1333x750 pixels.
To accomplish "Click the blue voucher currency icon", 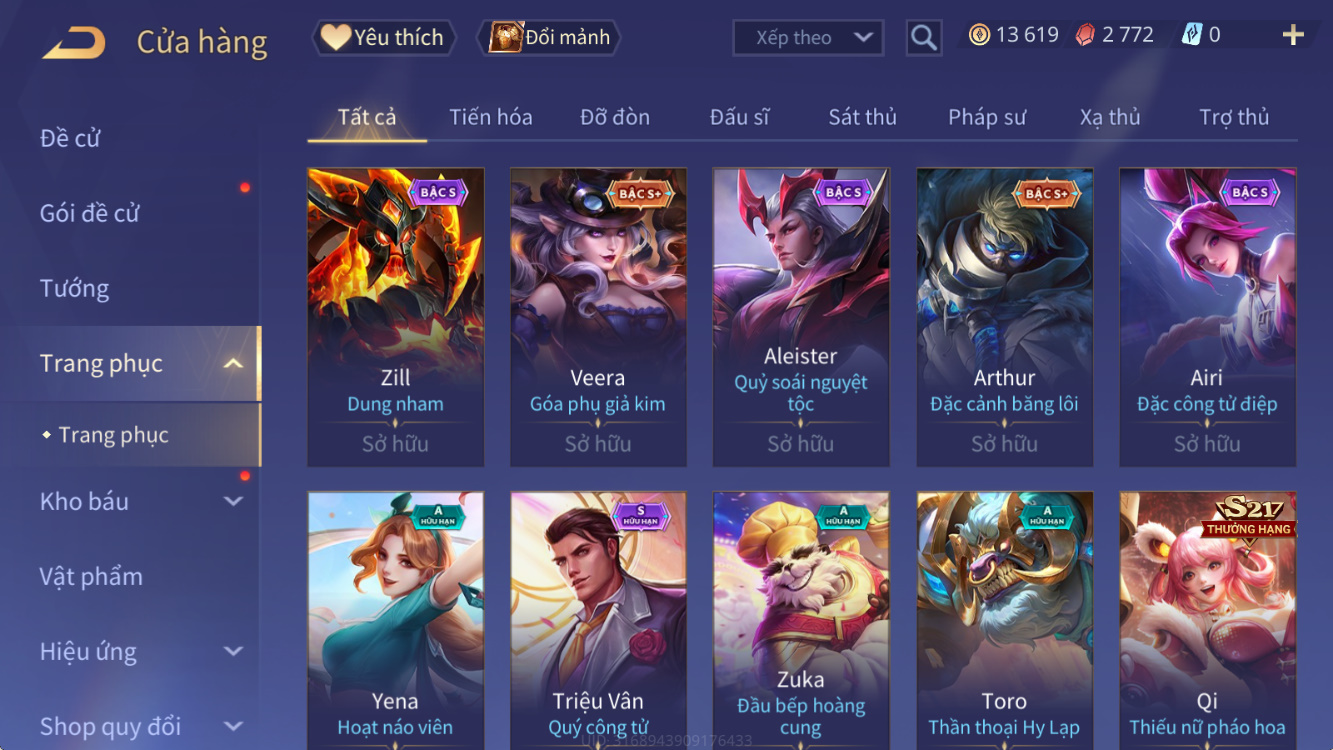I will [x=1191, y=35].
